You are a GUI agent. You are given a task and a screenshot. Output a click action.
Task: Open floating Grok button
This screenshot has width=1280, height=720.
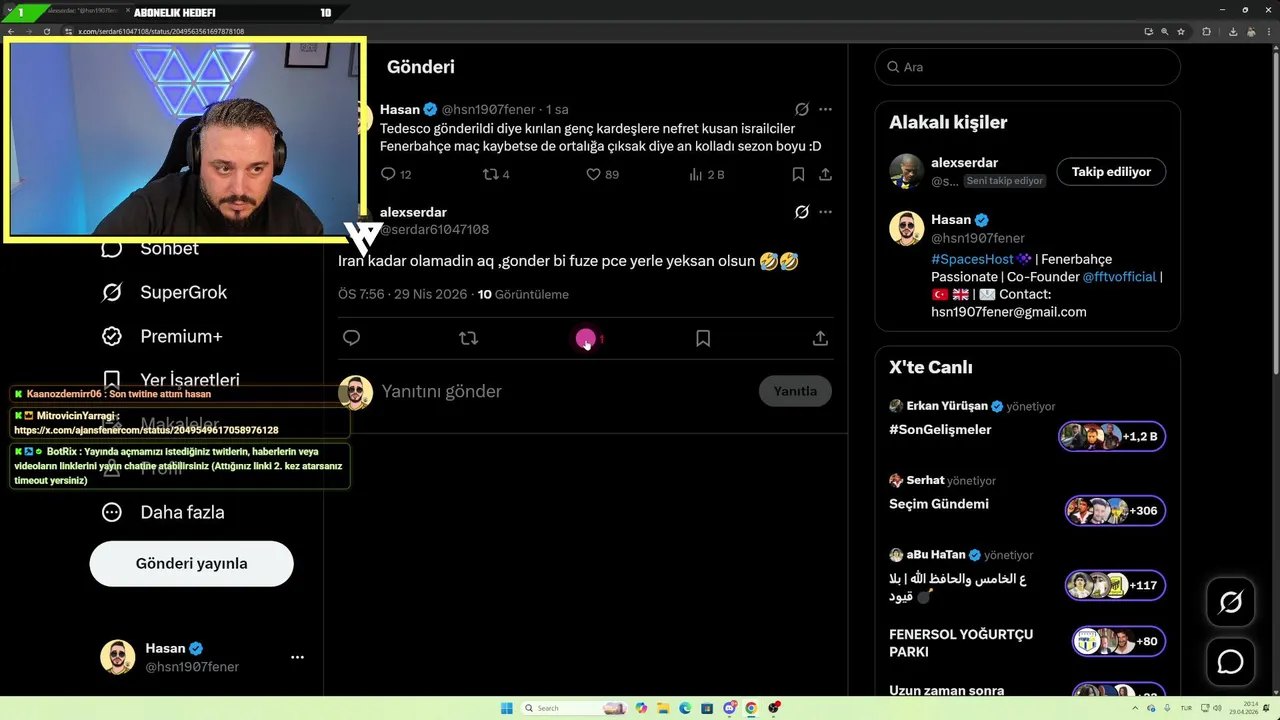(1230, 602)
